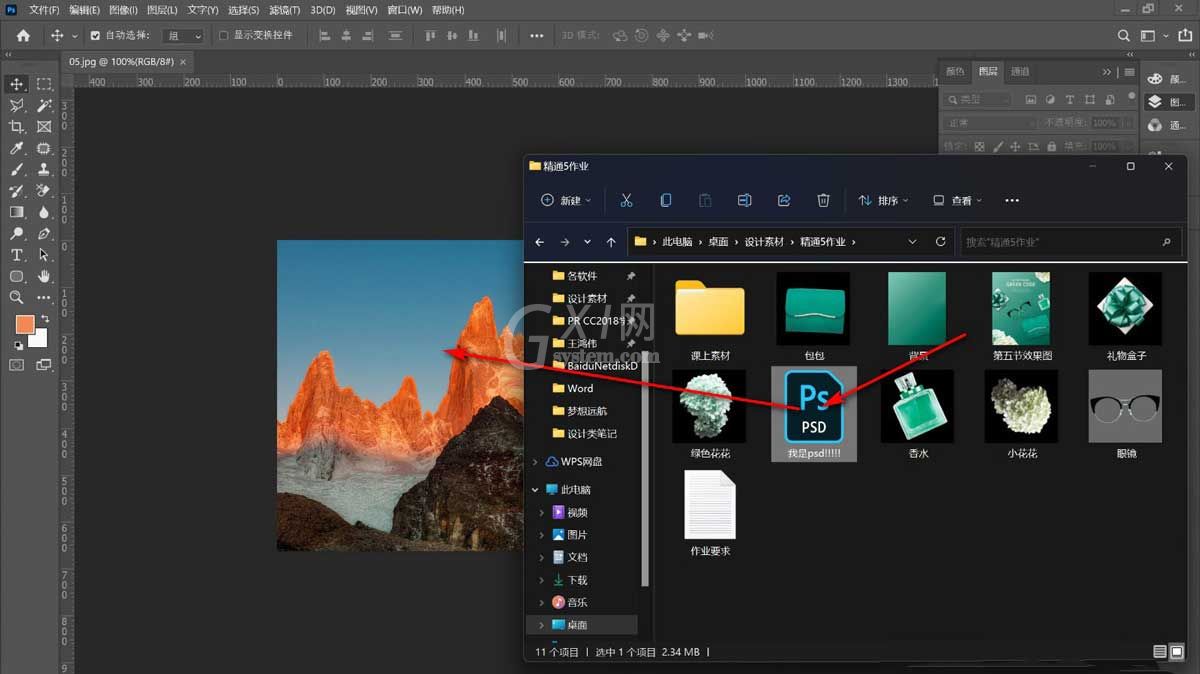Select the Clone Stamp tool

[44, 170]
